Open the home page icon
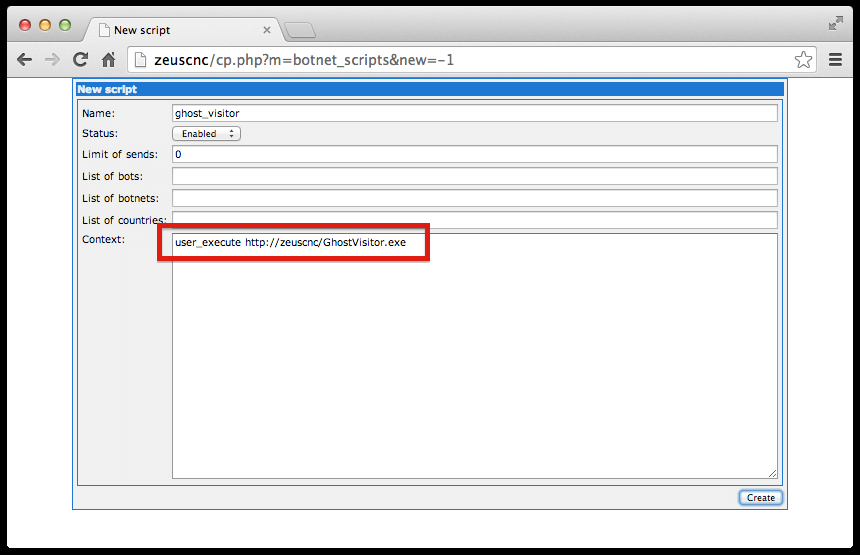This screenshot has width=860, height=555. tap(109, 60)
